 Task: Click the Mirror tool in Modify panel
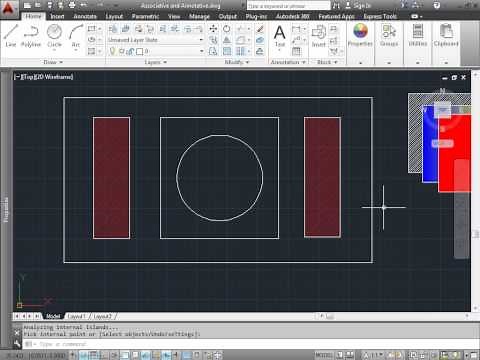click(x=227, y=40)
